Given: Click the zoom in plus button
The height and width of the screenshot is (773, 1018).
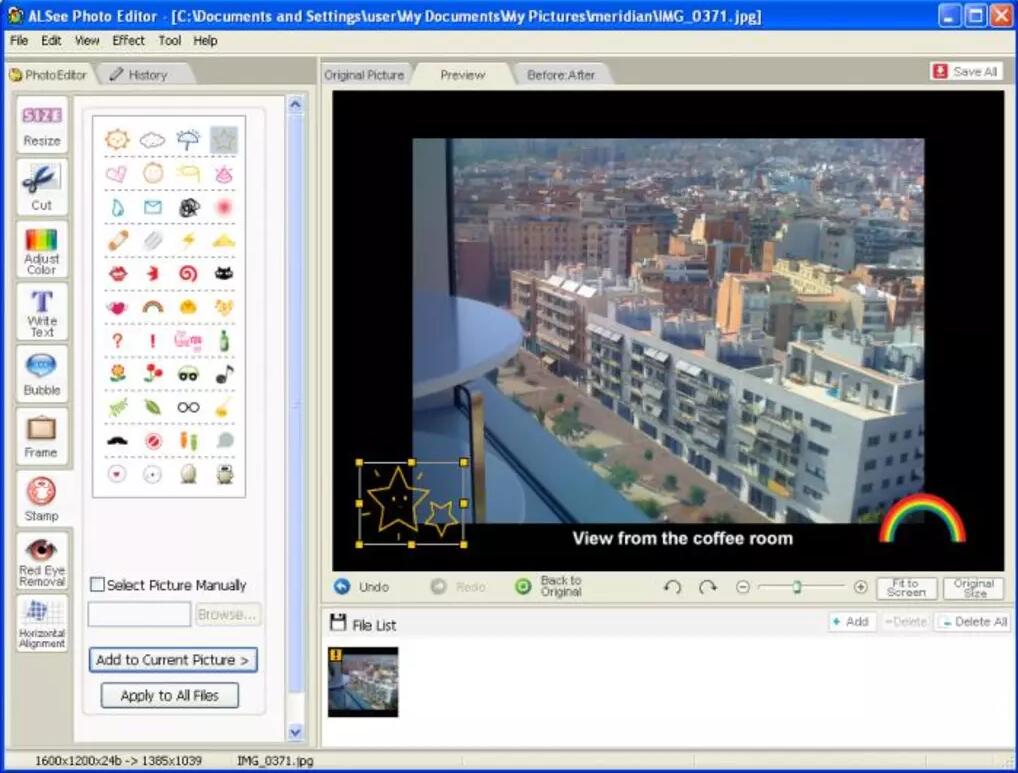Looking at the screenshot, I should (860, 587).
